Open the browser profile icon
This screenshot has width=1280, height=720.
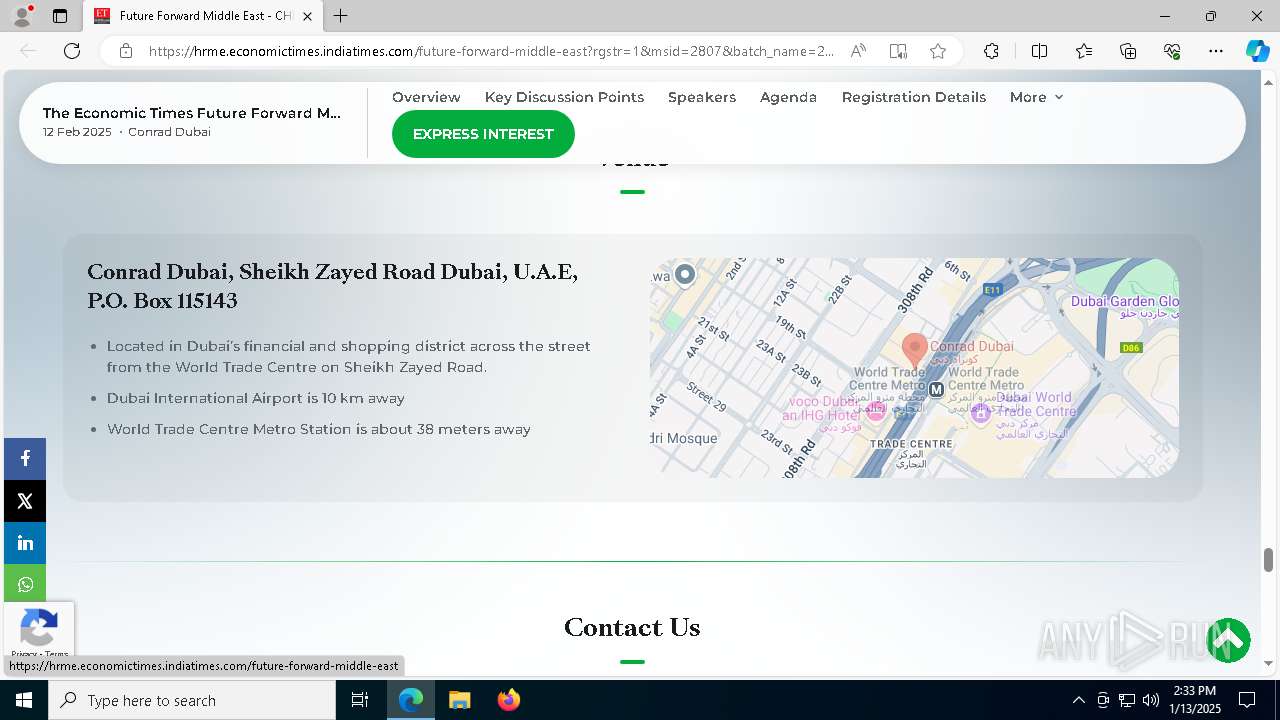tap(22, 16)
